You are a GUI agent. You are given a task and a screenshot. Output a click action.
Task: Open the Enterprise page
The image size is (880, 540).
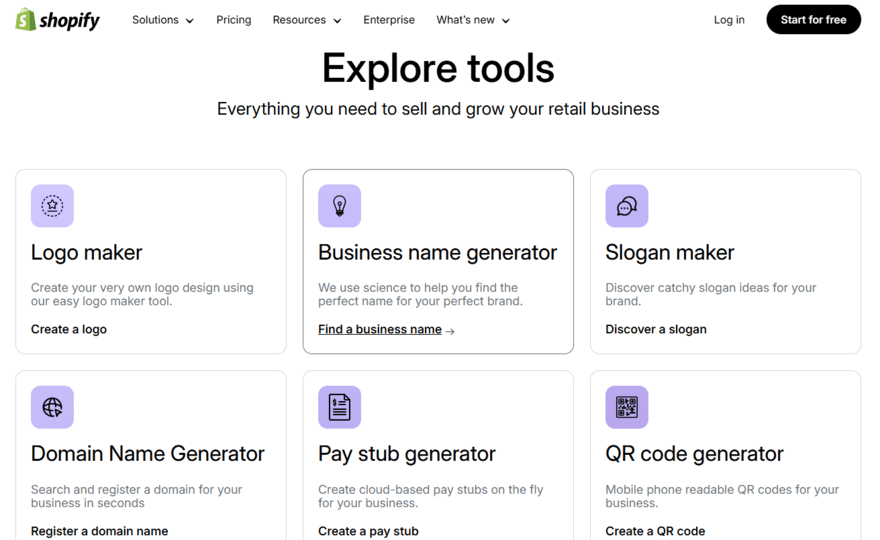tap(389, 20)
